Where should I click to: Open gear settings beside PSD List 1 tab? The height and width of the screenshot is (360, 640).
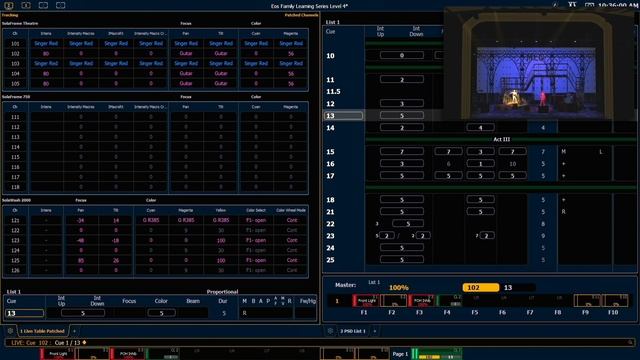click(x=330, y=331)
